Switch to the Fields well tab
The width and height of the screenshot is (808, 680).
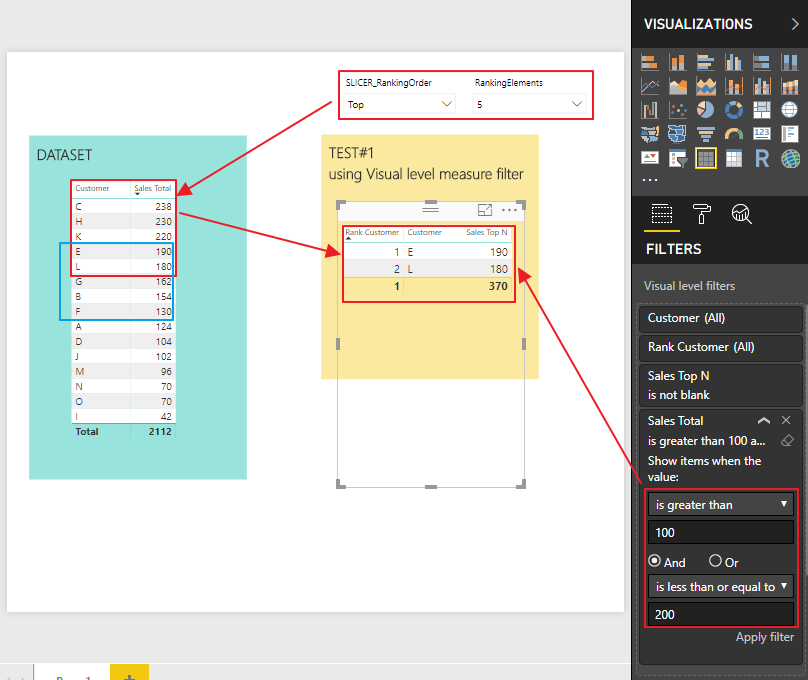tap(662, 214)
